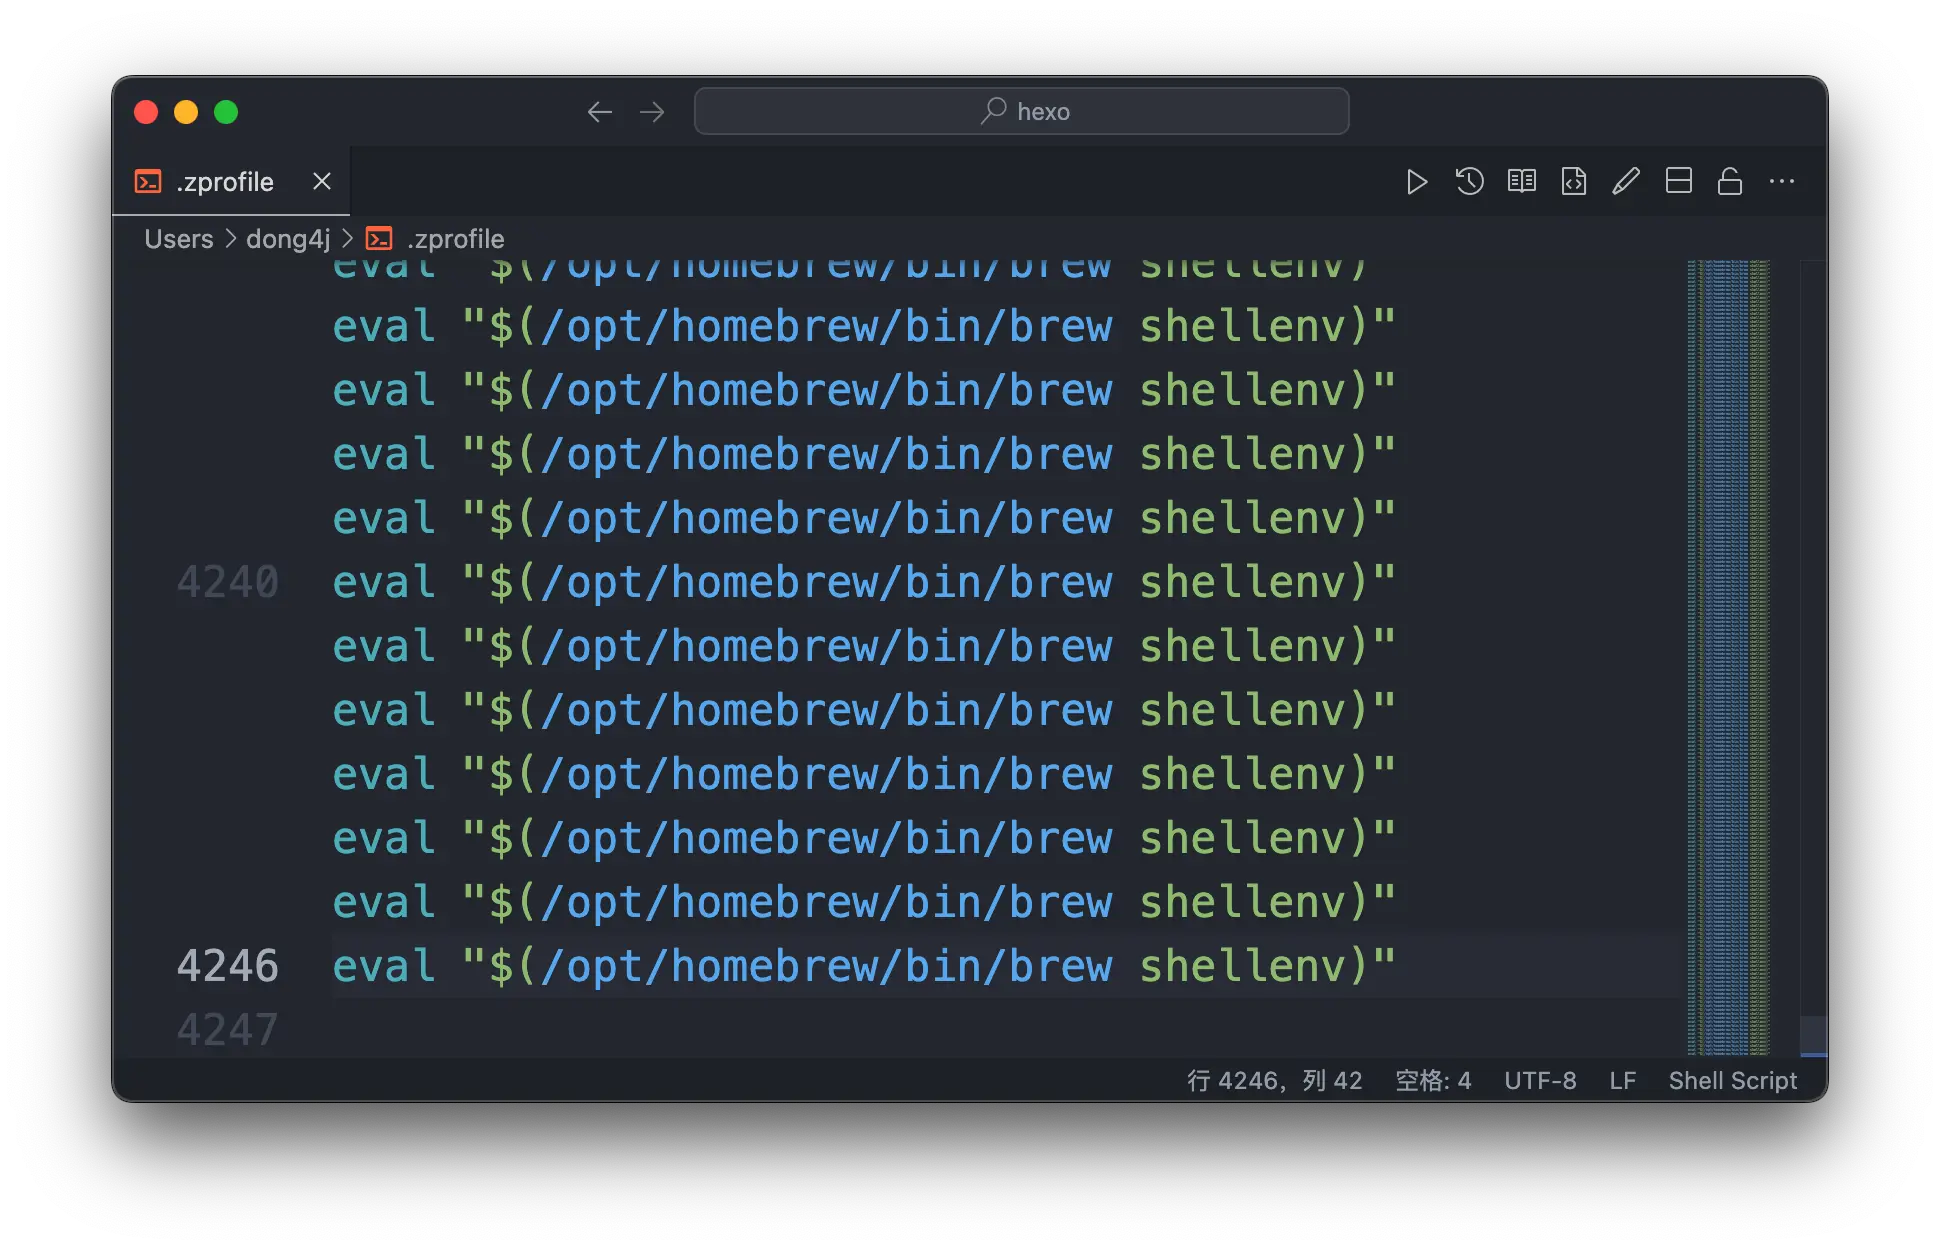The image size is (1940, 1250).
Task: Open the three-dots more actions menu
Action: (1782, 182)
